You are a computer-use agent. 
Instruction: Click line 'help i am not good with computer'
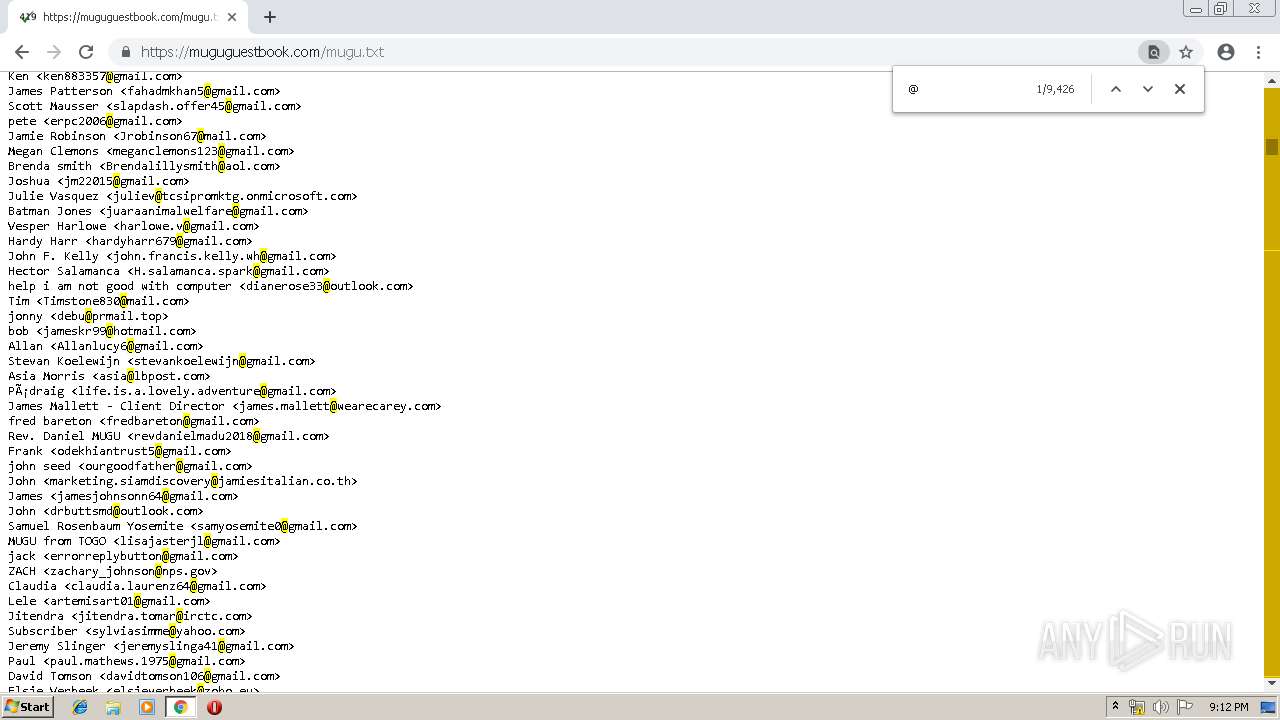pyautogui.click(x=211, y=286)
